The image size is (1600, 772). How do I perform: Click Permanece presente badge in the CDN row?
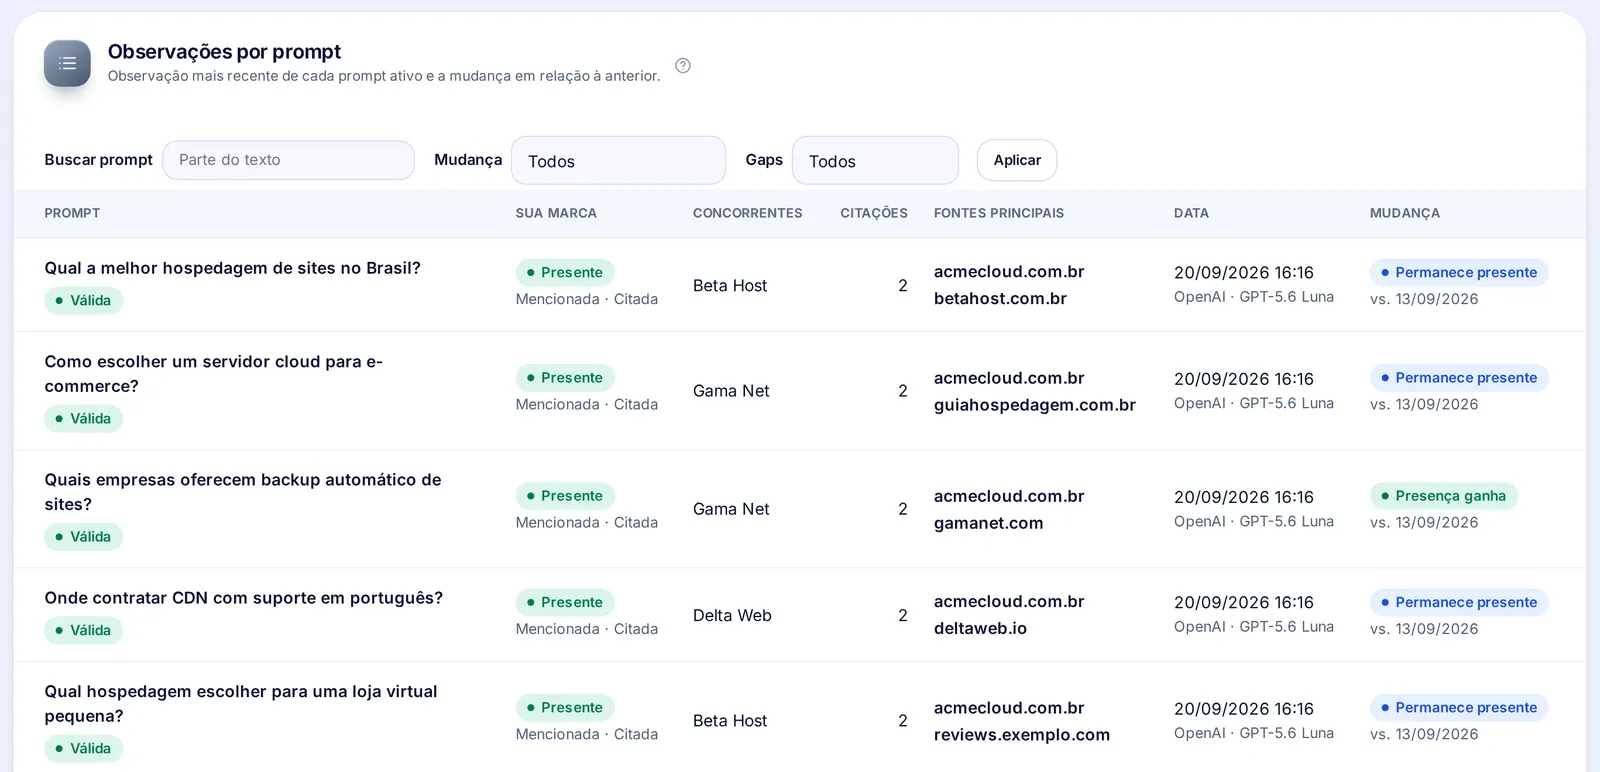point(1459,602)
